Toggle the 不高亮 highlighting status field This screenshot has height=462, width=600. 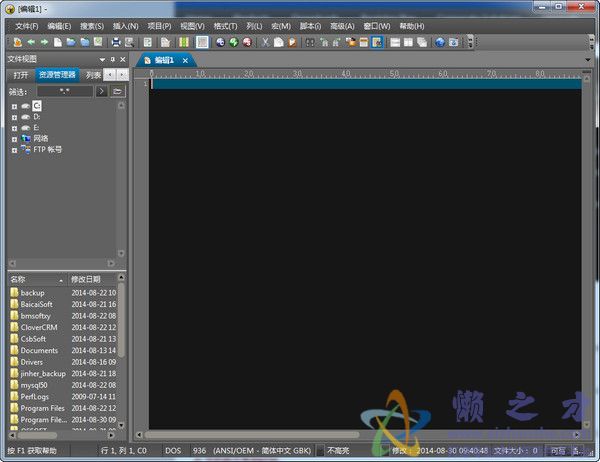(x=338, y=451)
